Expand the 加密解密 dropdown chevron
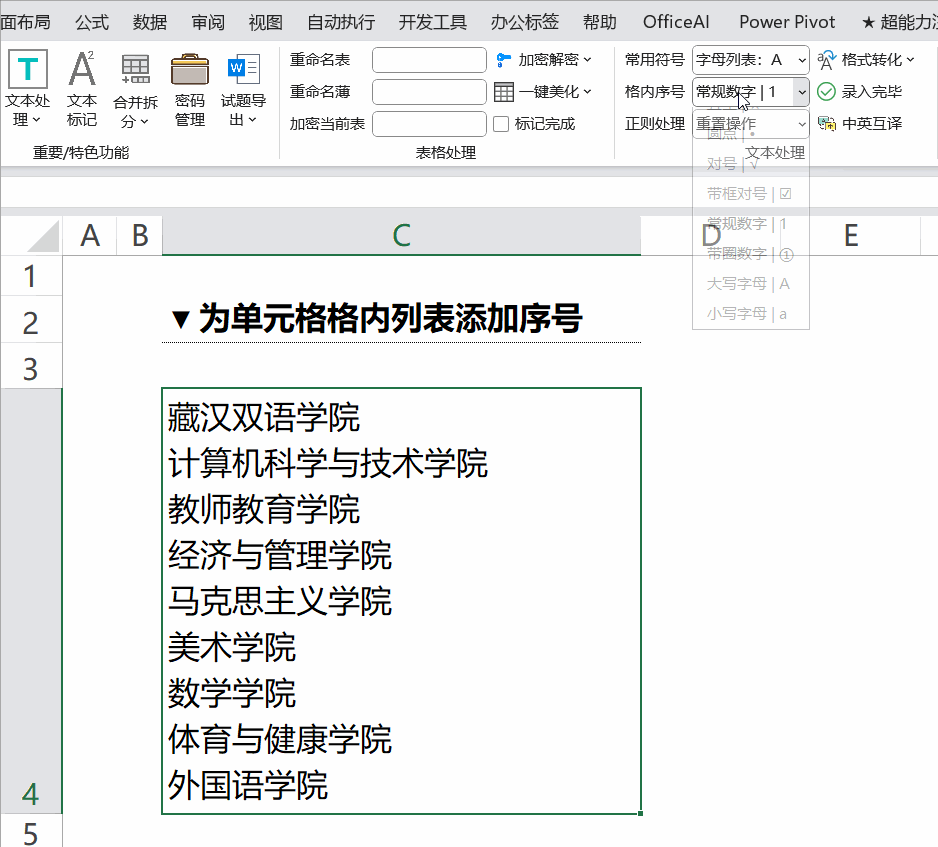 pyautogui.click(x=587, y=60)
